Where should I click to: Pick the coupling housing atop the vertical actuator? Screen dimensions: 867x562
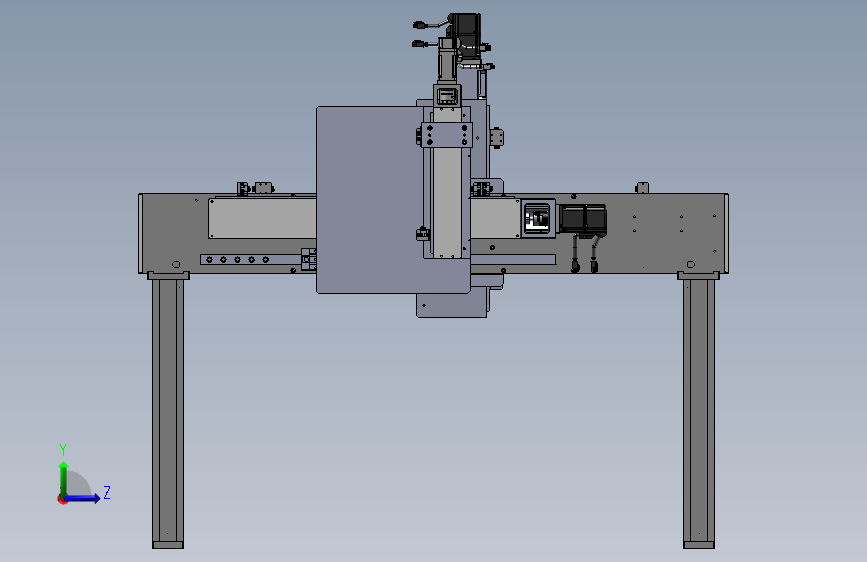point(447,96)
